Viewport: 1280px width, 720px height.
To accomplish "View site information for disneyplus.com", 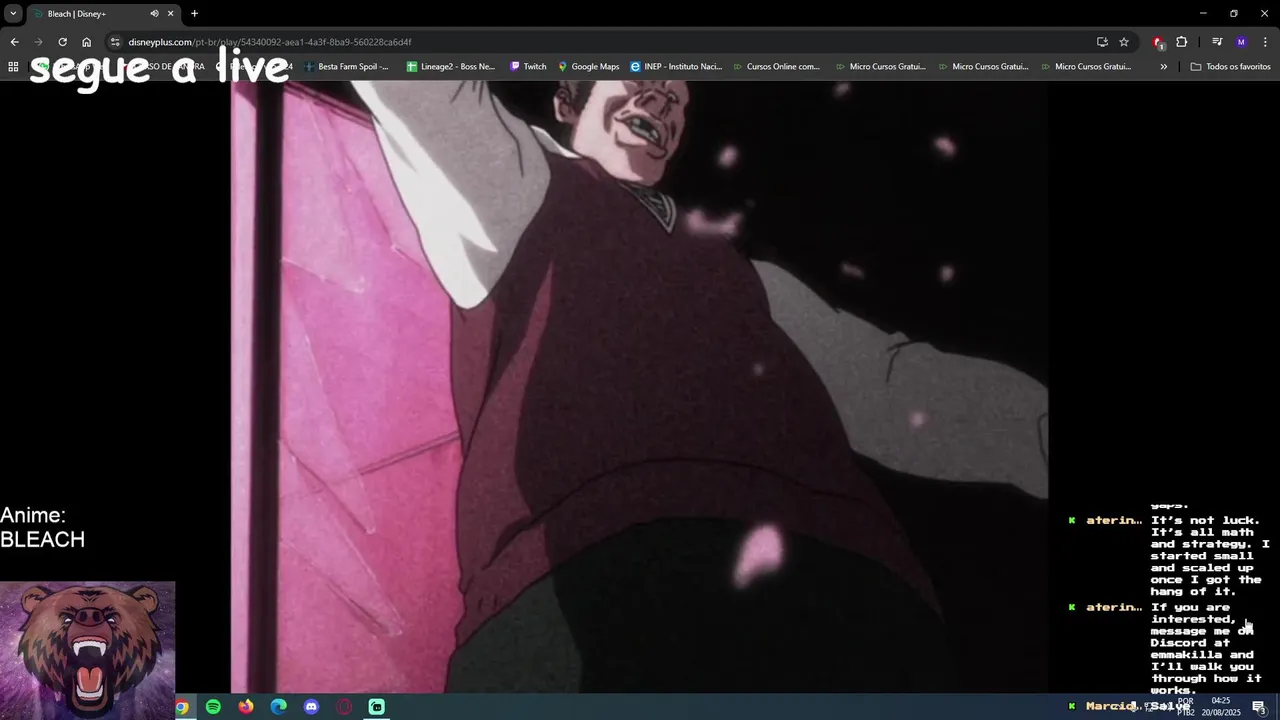I will click(115, 42).
